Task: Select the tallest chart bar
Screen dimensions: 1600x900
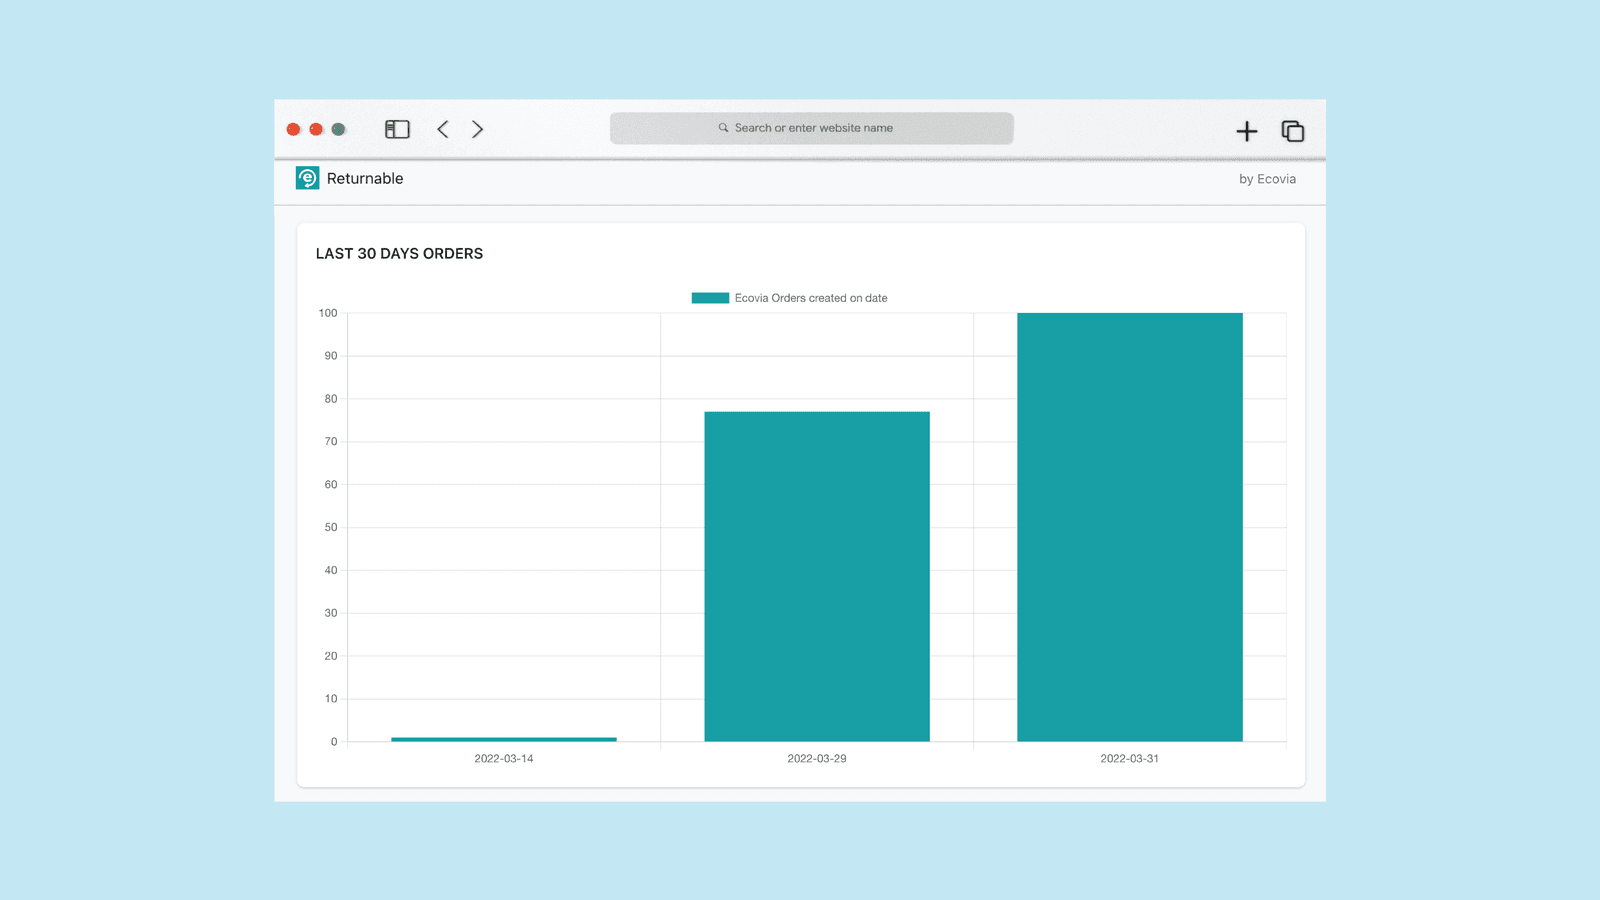Action: point(1128,525)
